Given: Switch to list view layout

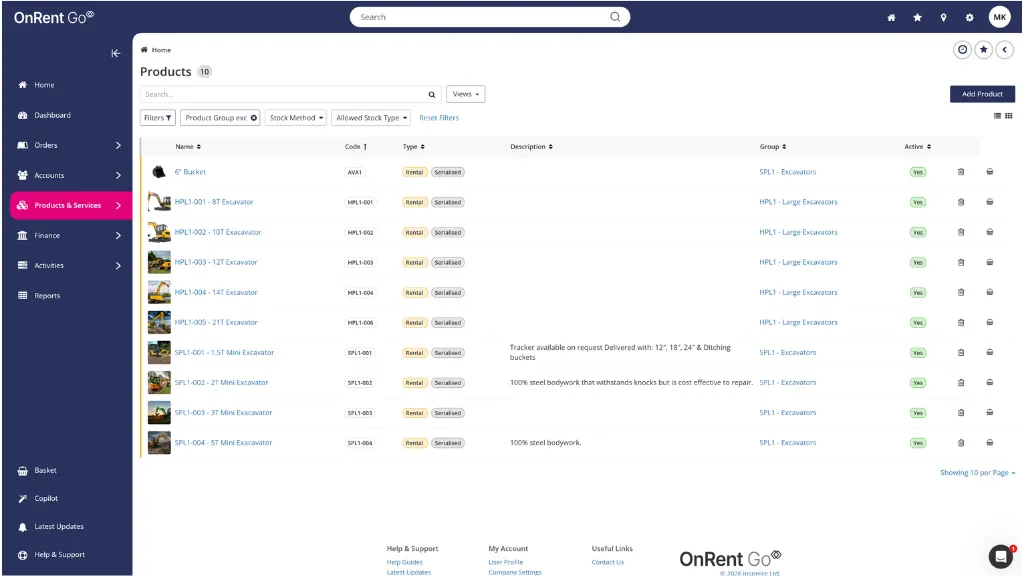Looking at the screenshot, I should (x=997, y=116).
